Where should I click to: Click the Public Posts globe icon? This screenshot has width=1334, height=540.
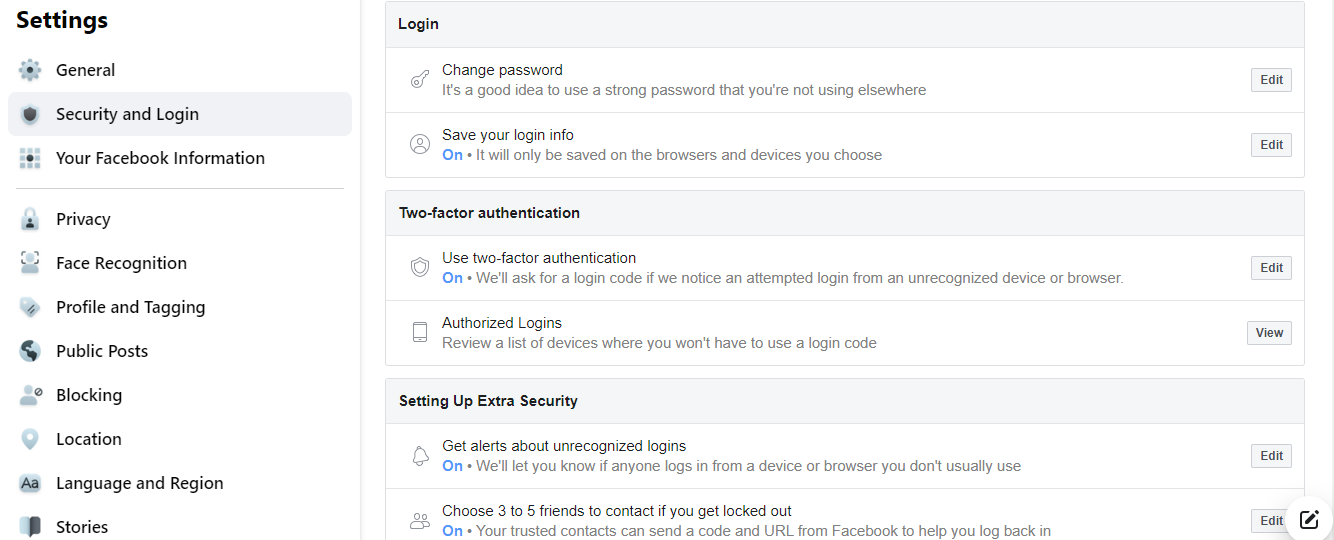(30, 351)
